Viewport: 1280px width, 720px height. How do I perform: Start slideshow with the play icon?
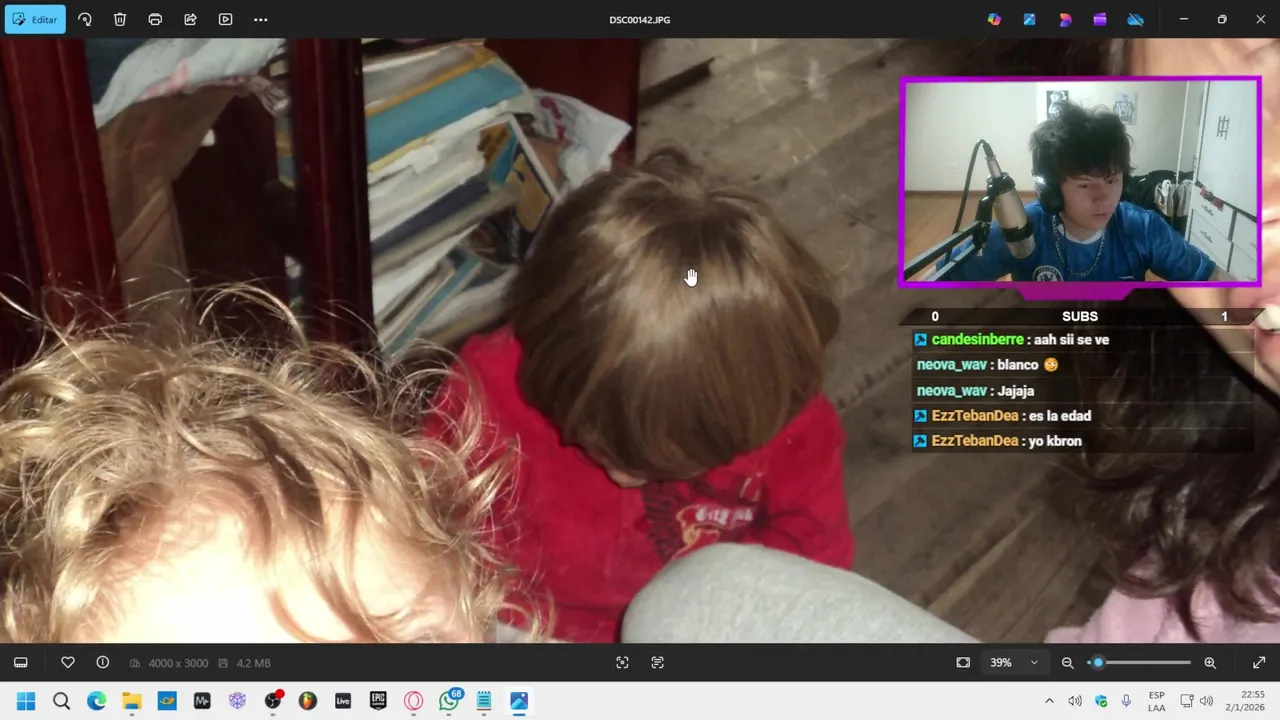[225, 19]
